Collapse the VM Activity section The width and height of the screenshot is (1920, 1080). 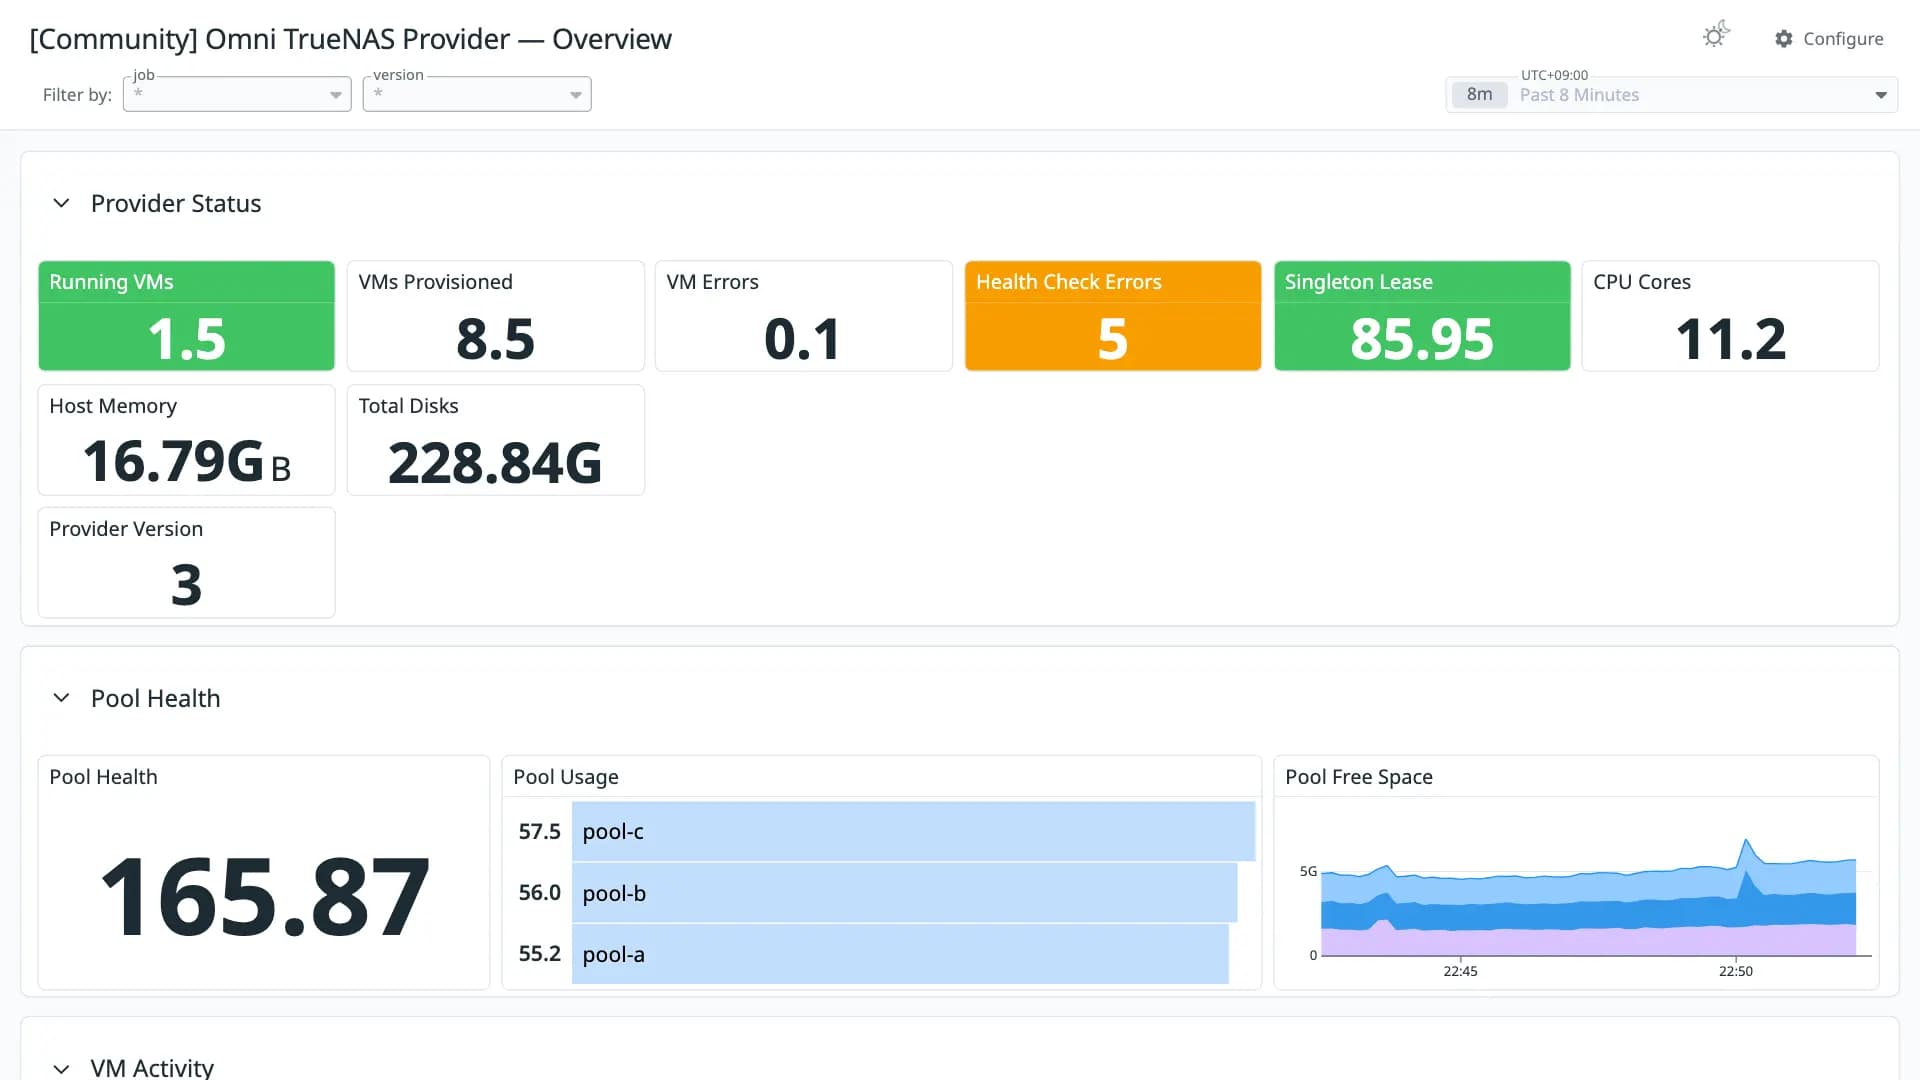(61, 1068)
